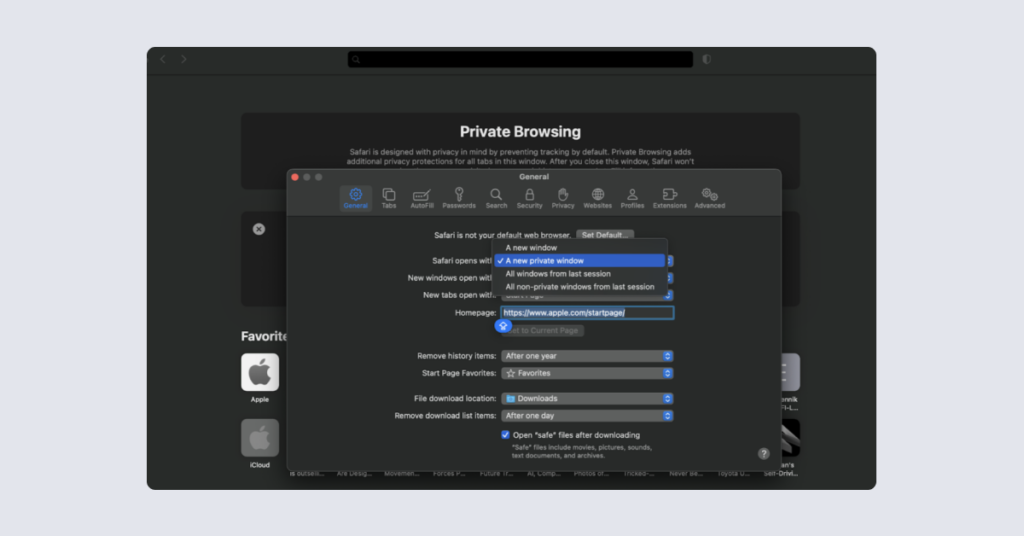The height and width of the screenshot is (536, 1024).
Task: Close the General preferences window
Action: tap(295, 177)
